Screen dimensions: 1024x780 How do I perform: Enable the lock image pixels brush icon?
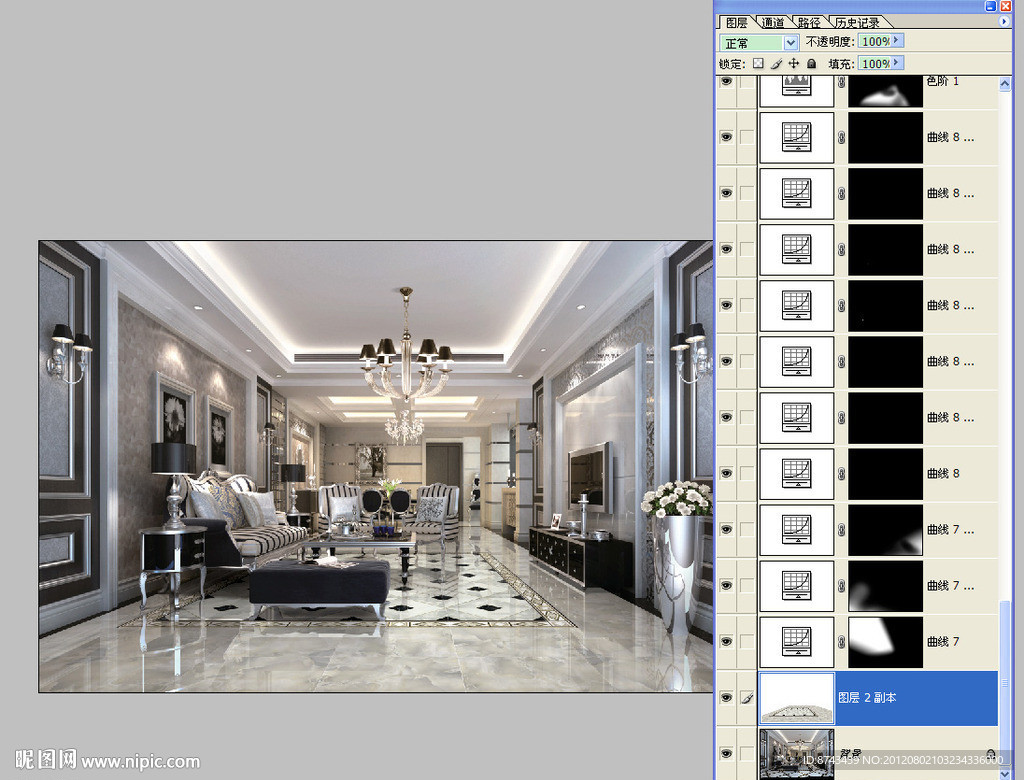[776, 63]
